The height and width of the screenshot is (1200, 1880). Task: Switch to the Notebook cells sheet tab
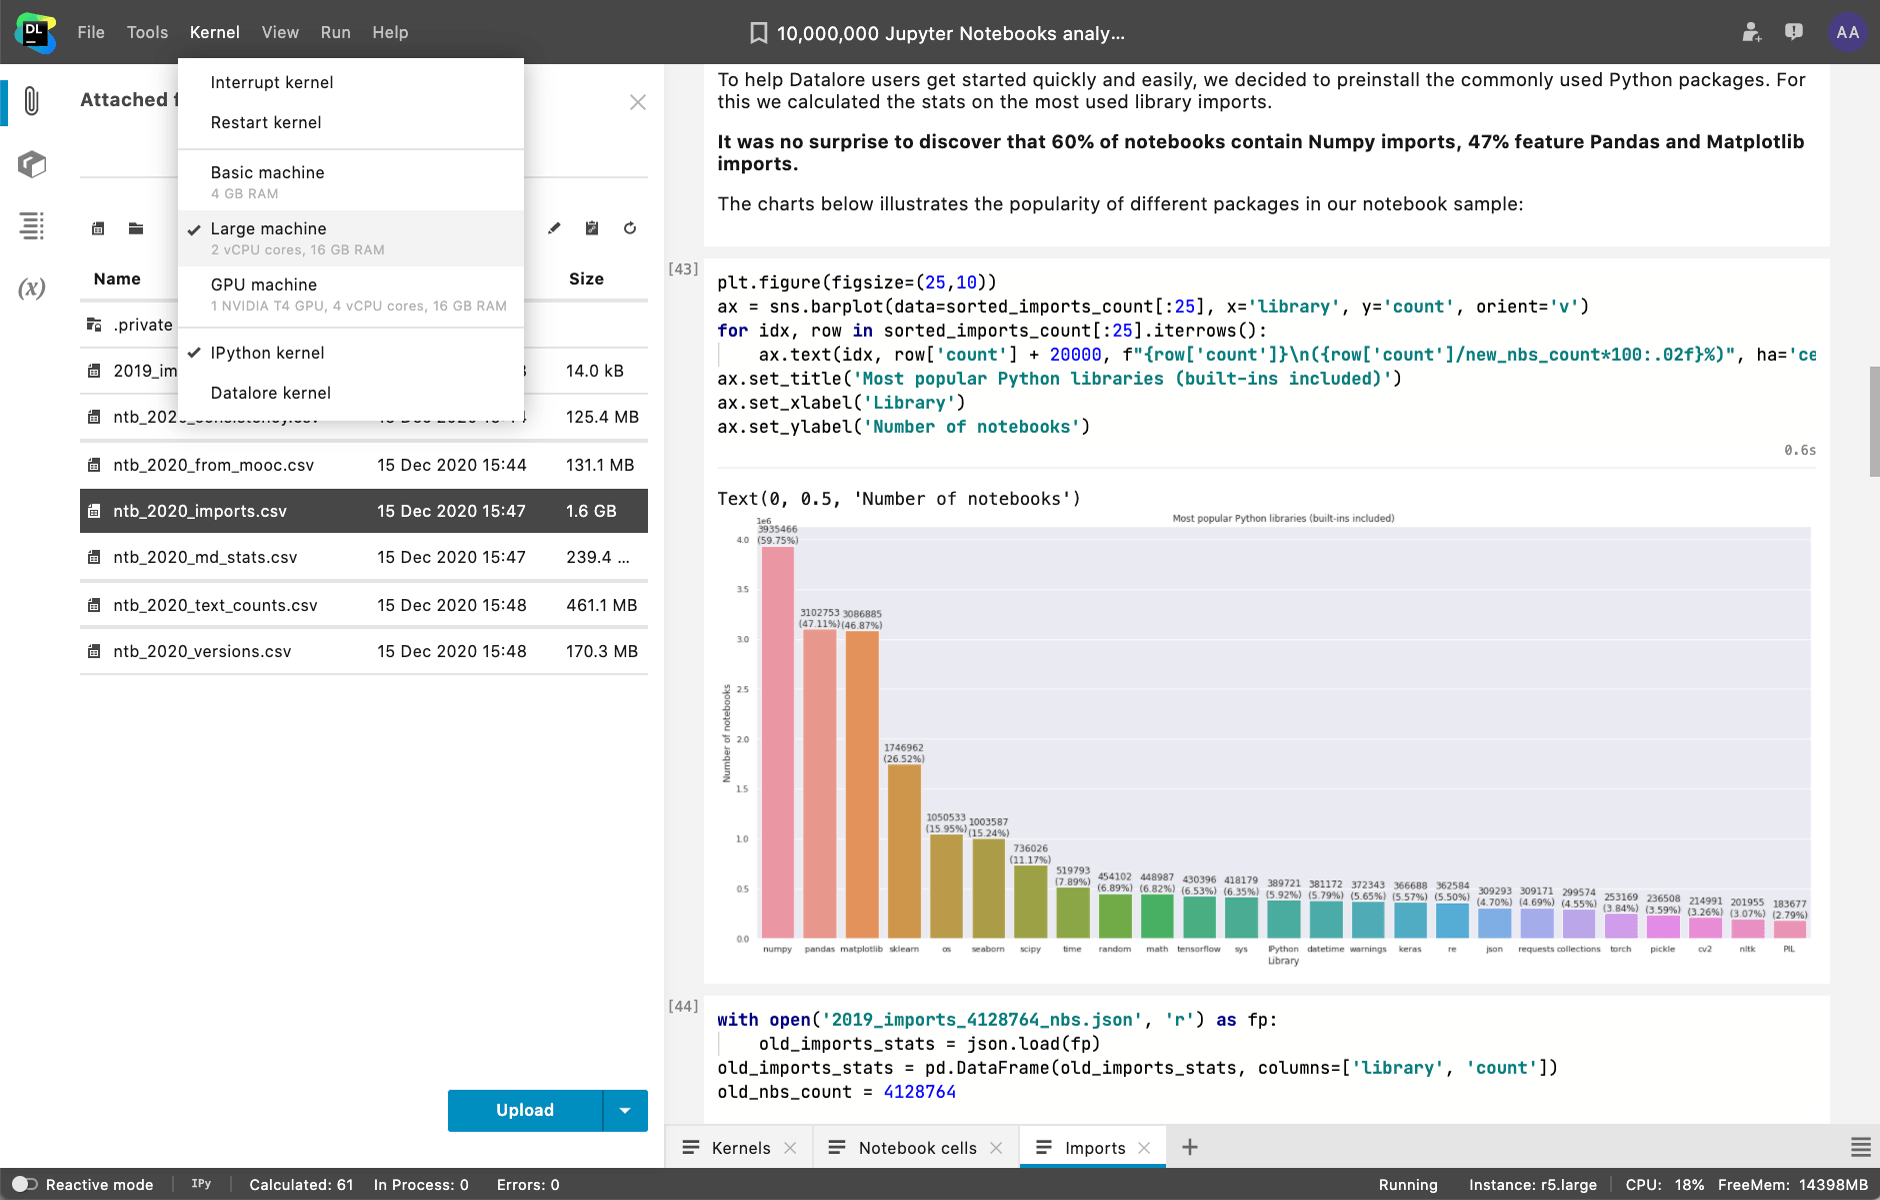click(917, 1148)
